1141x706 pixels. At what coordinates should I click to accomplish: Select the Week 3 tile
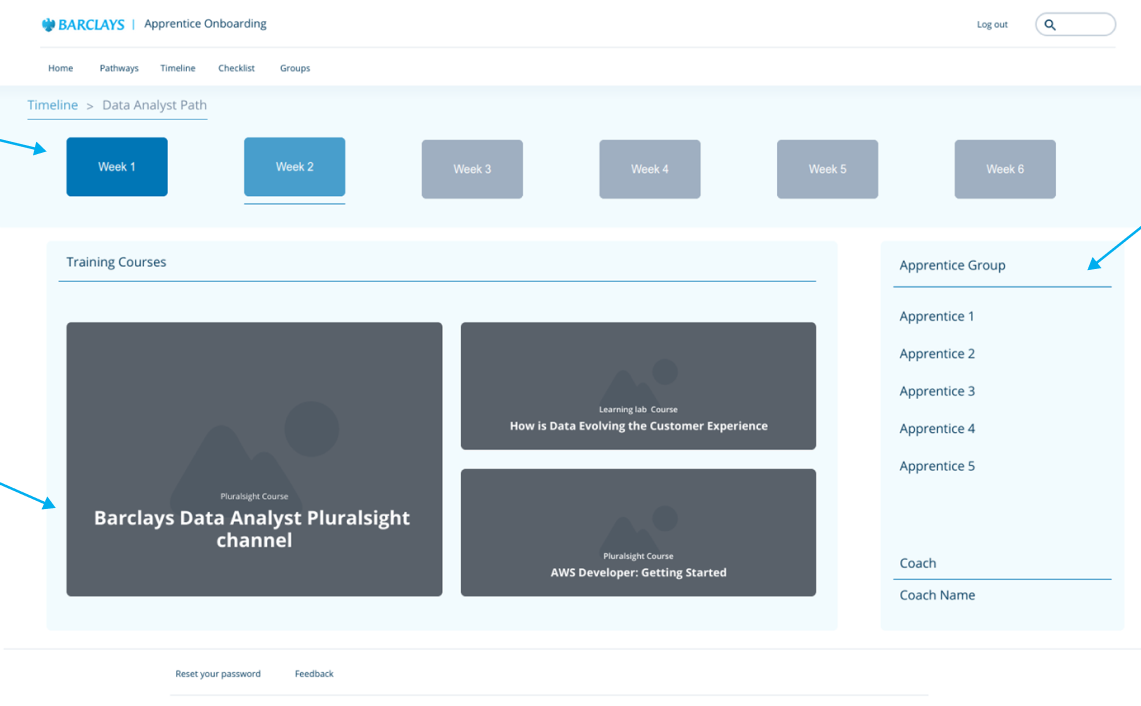(472, 169)
